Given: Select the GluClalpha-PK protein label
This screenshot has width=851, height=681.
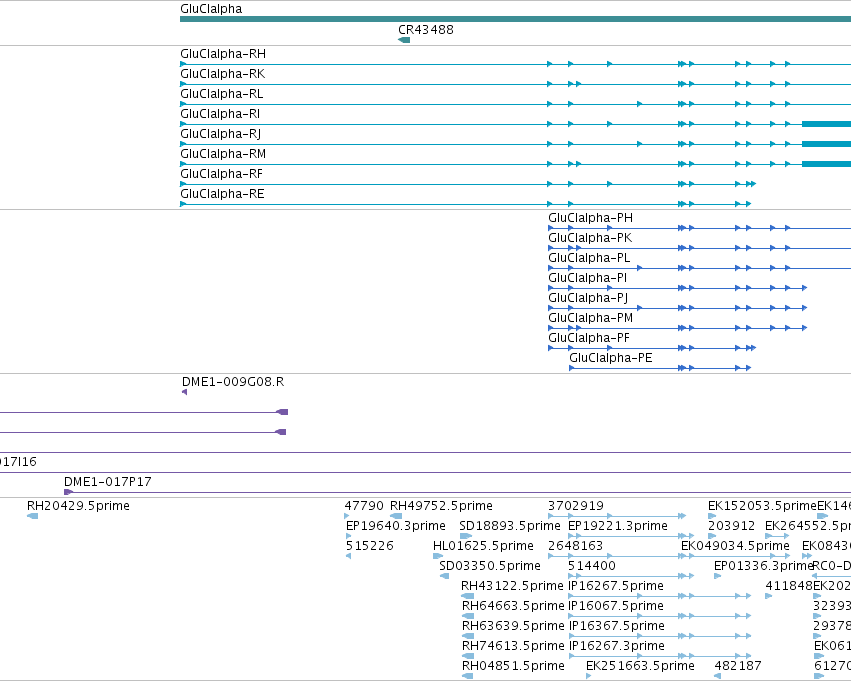Looking at the screenshot, I should 590,238.
